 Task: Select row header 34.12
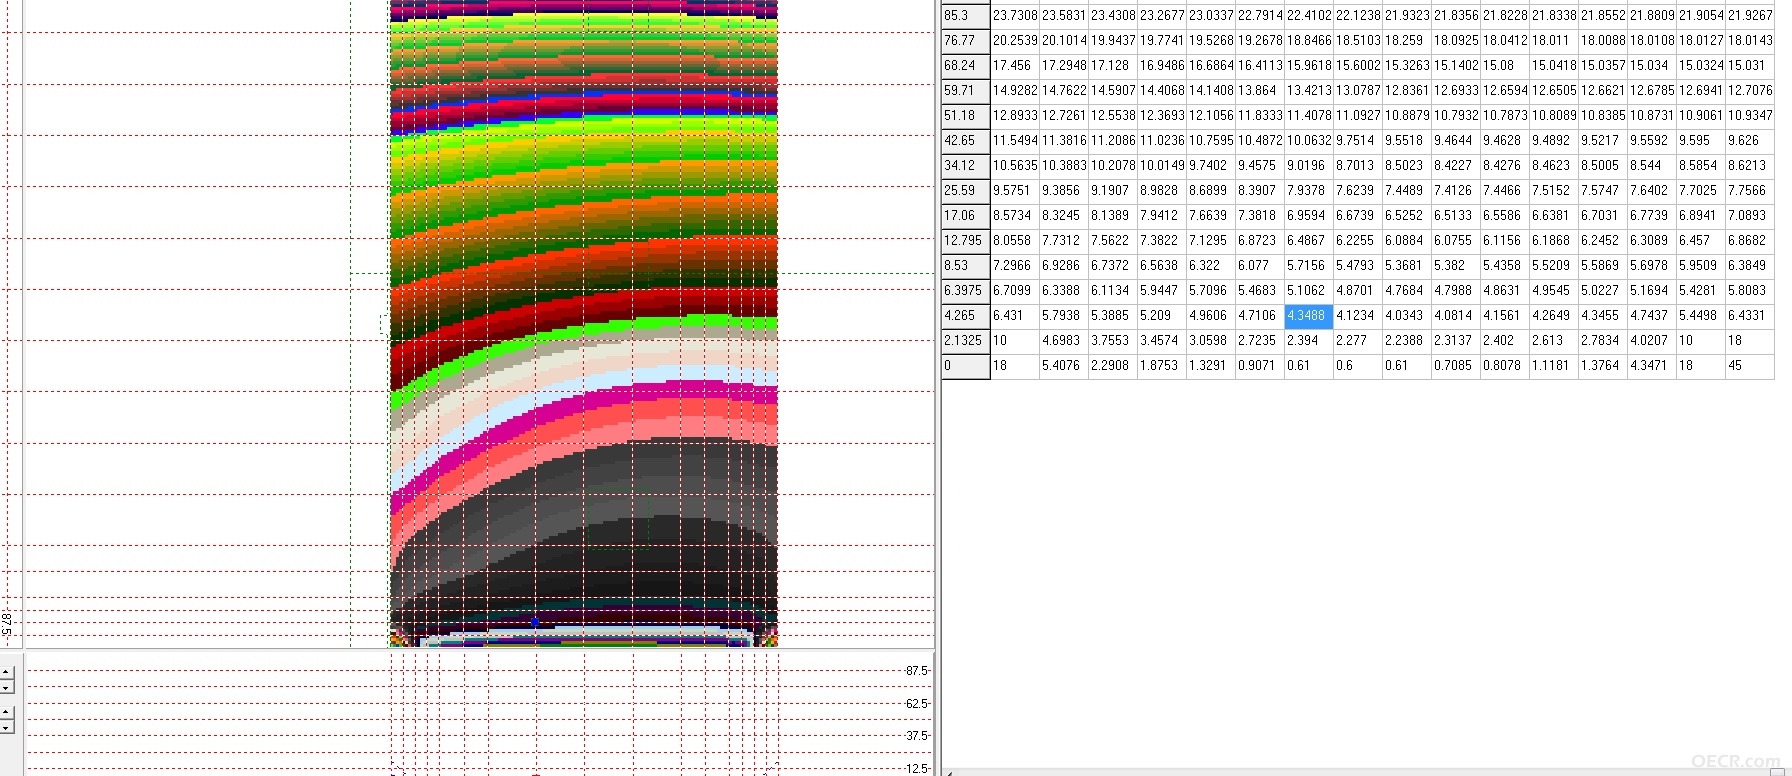[x=965, y=166]
